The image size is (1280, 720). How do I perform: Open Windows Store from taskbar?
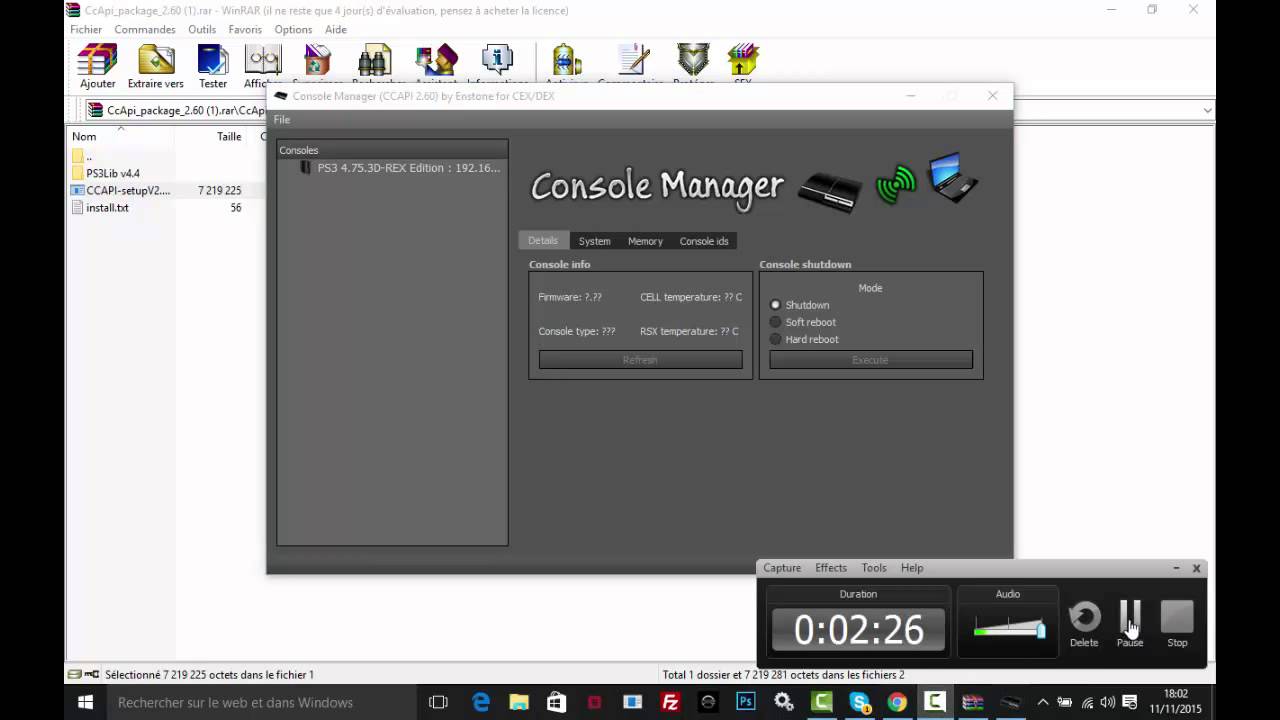[557, 702]
